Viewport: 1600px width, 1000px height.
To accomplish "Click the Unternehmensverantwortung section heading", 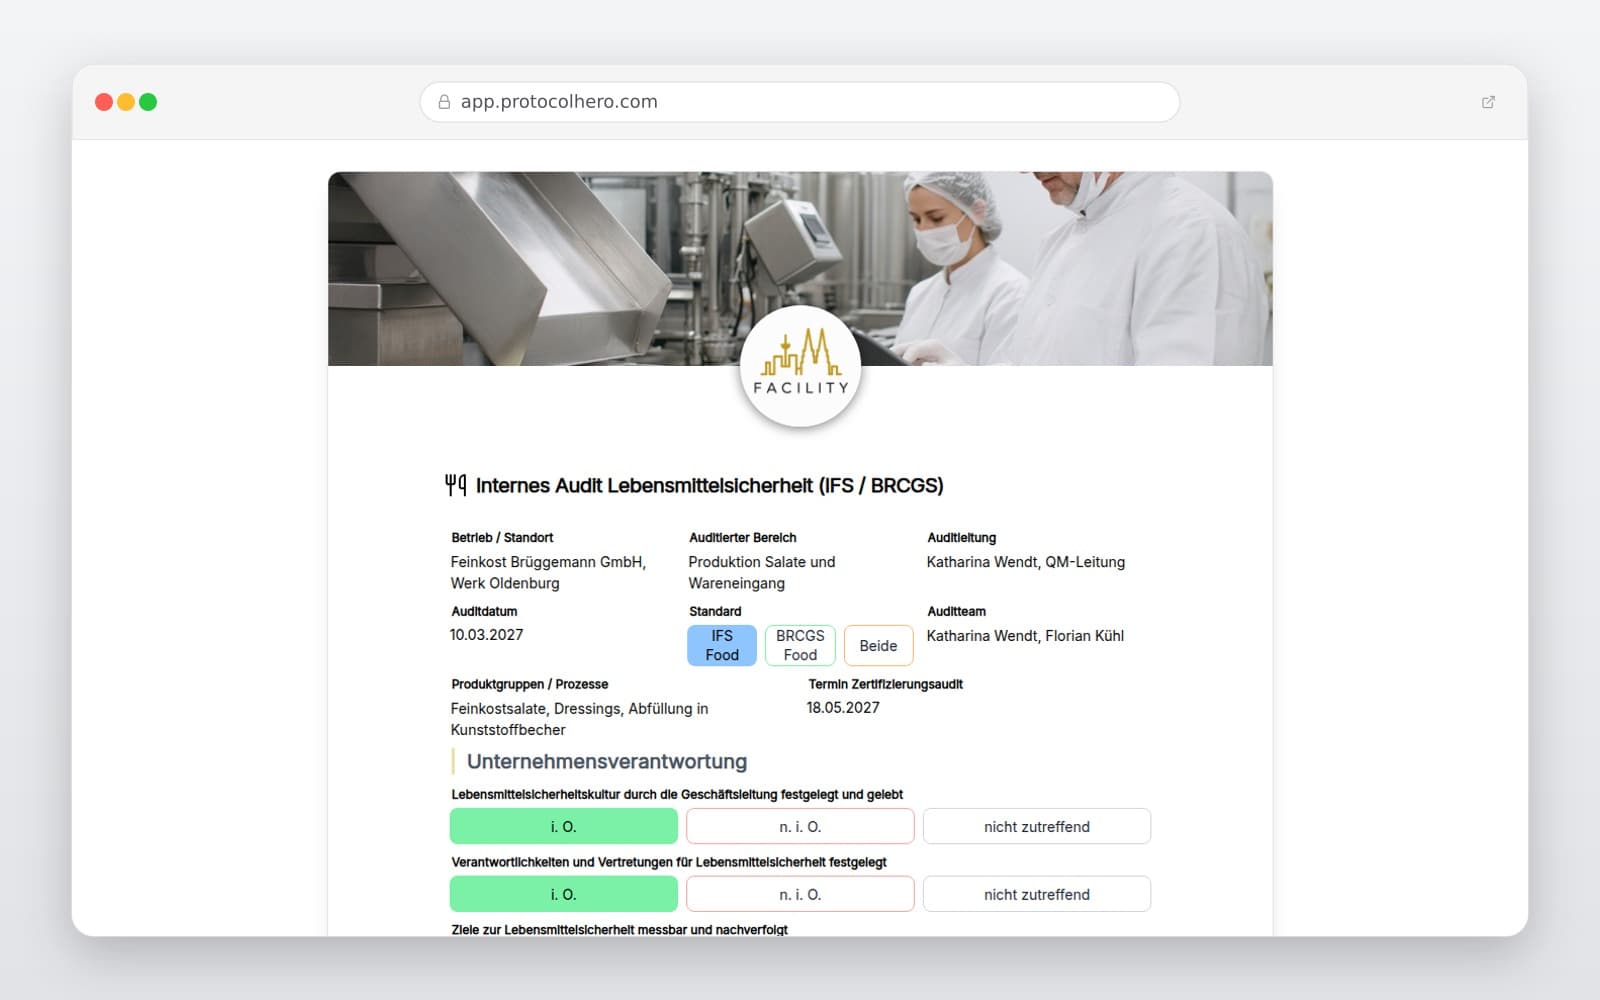I will tap(607, 762).
